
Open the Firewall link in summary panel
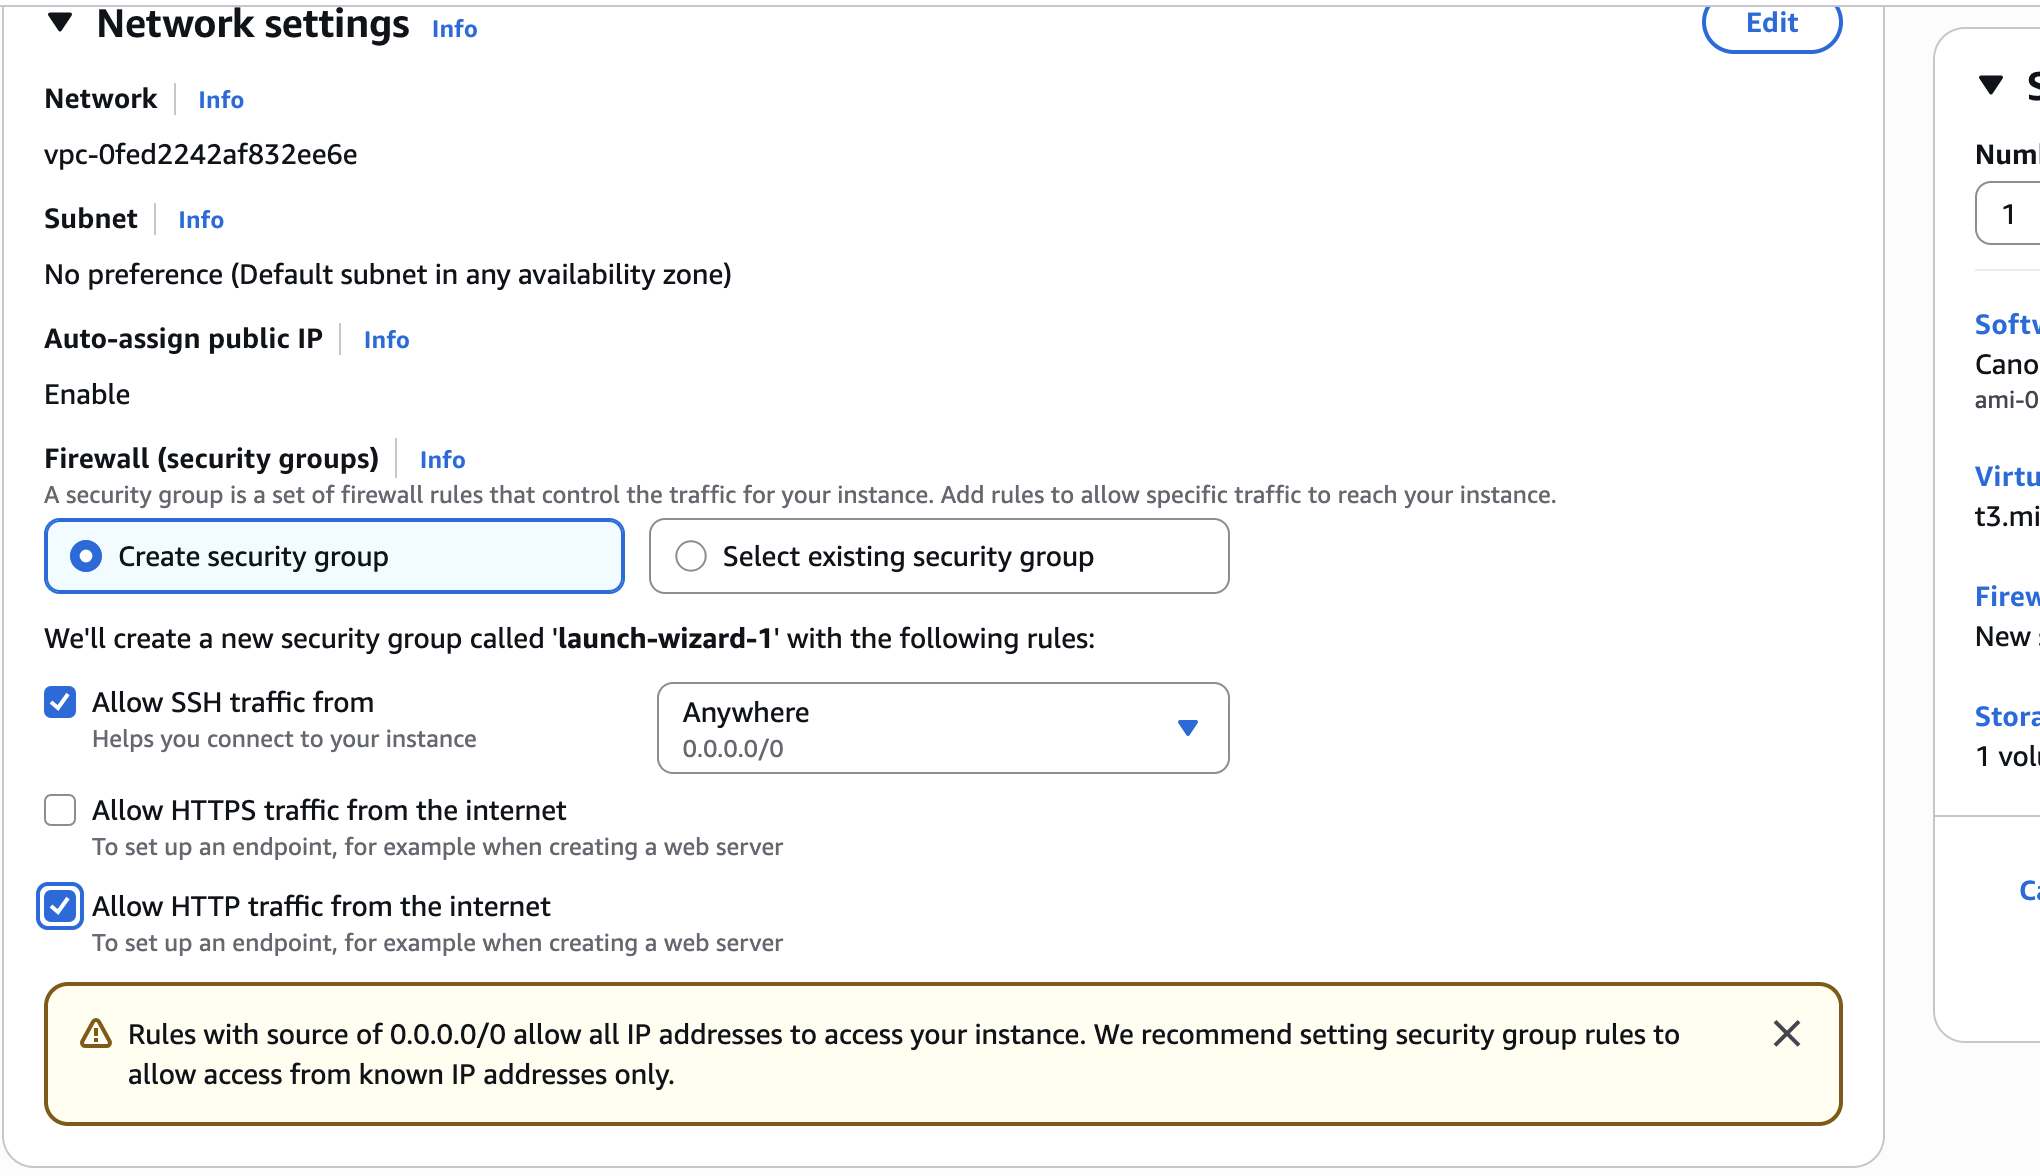pos(2006,596)
